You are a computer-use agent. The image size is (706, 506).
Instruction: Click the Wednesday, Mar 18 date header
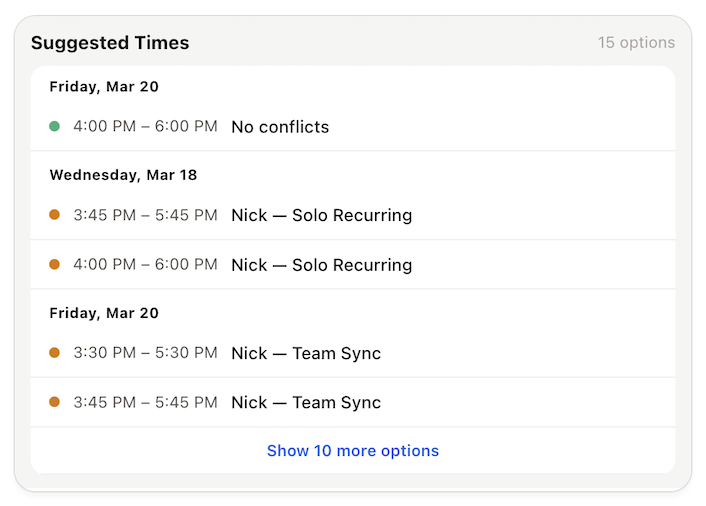coord(123,175)
